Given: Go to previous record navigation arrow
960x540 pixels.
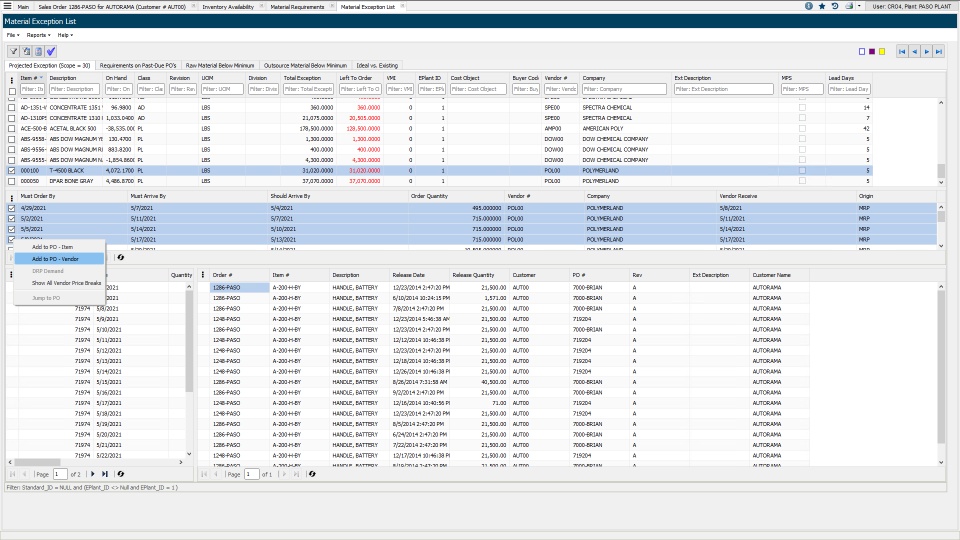Looking at the screenshot, I should click(x=914, y=51).
